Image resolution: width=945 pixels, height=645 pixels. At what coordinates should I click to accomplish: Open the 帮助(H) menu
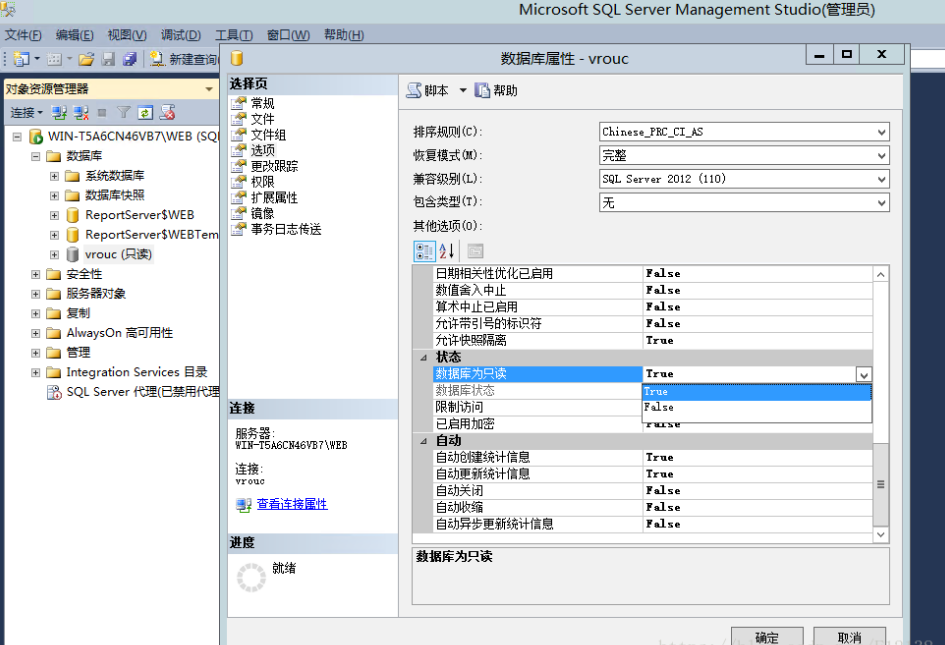(344, 35)
